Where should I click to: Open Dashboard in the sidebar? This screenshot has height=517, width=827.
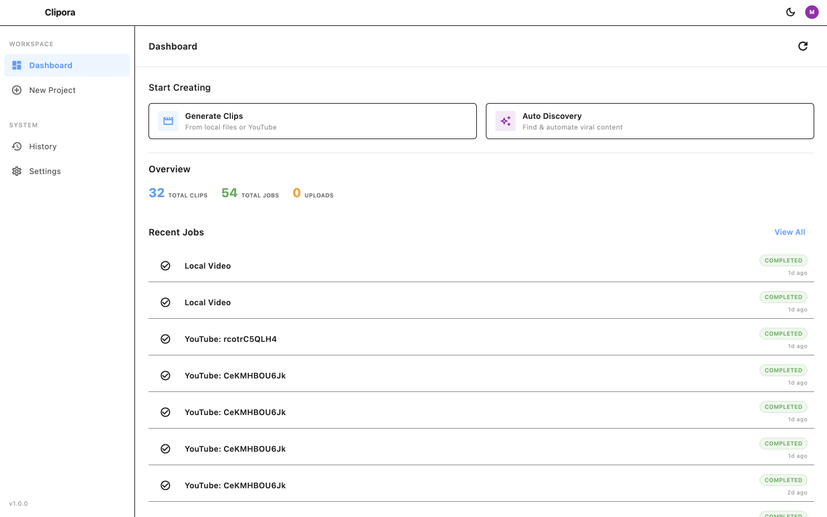tap(67, 65)
